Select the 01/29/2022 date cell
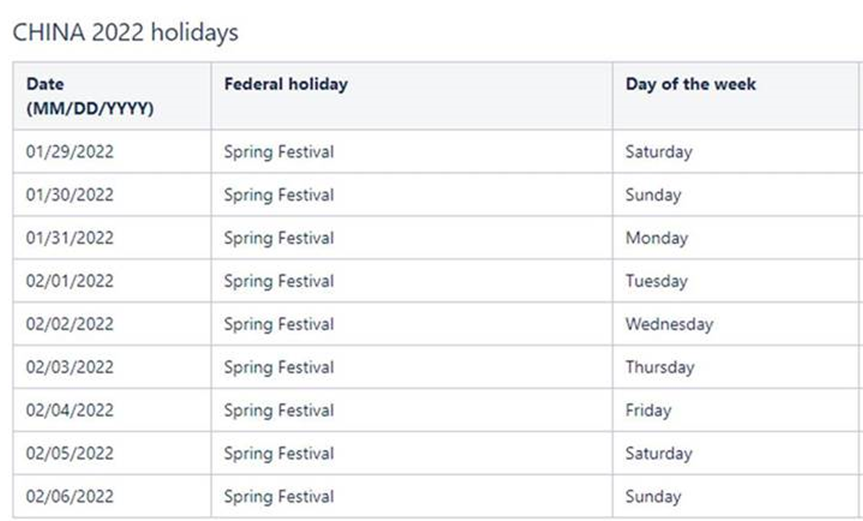Screen dimensions: 863x521 coord(70,152)
